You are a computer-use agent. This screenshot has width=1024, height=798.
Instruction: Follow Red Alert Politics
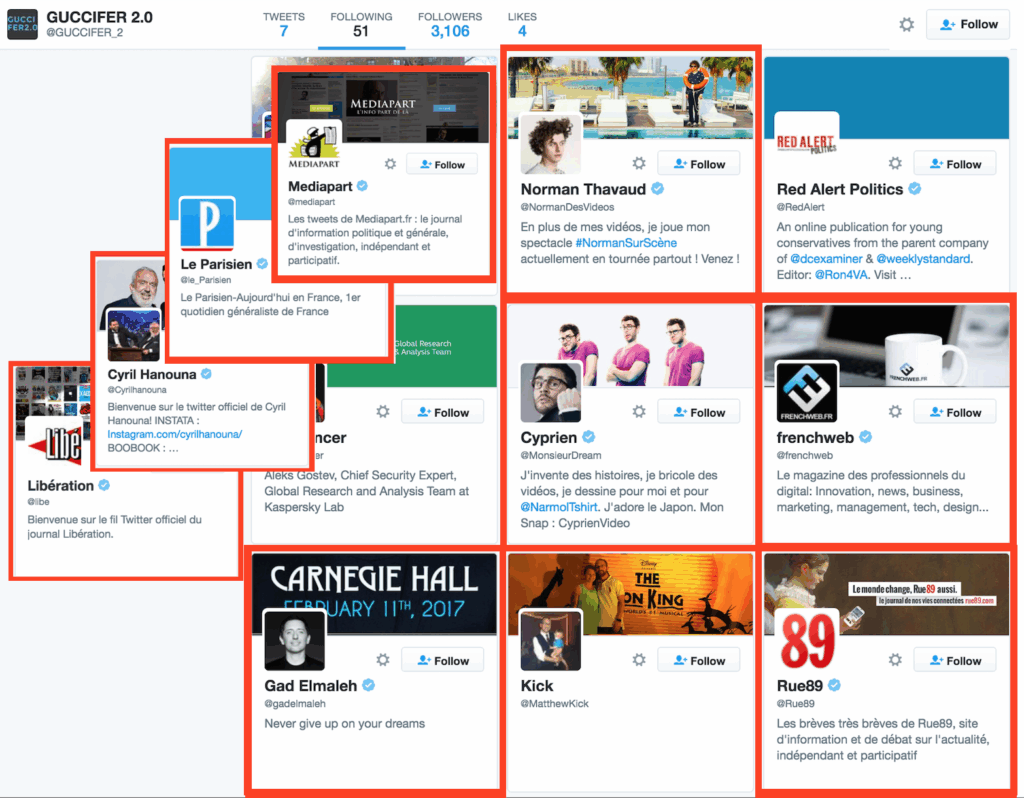click(955, 164)
